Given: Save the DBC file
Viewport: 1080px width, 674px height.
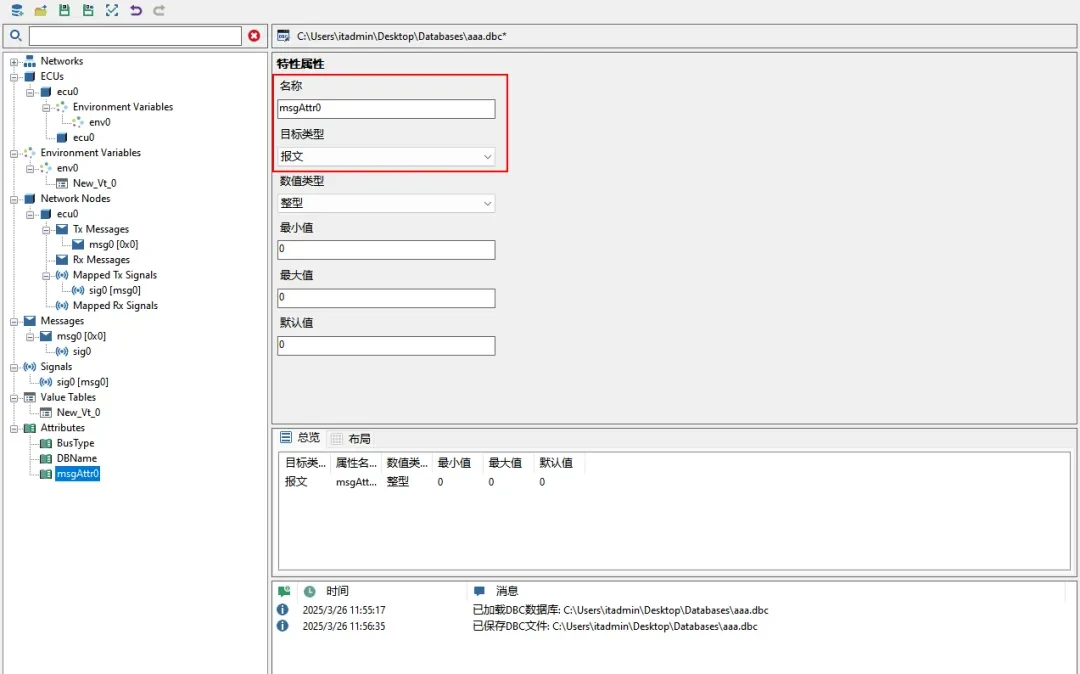Looking at the screenshot, I should [64, 10].
